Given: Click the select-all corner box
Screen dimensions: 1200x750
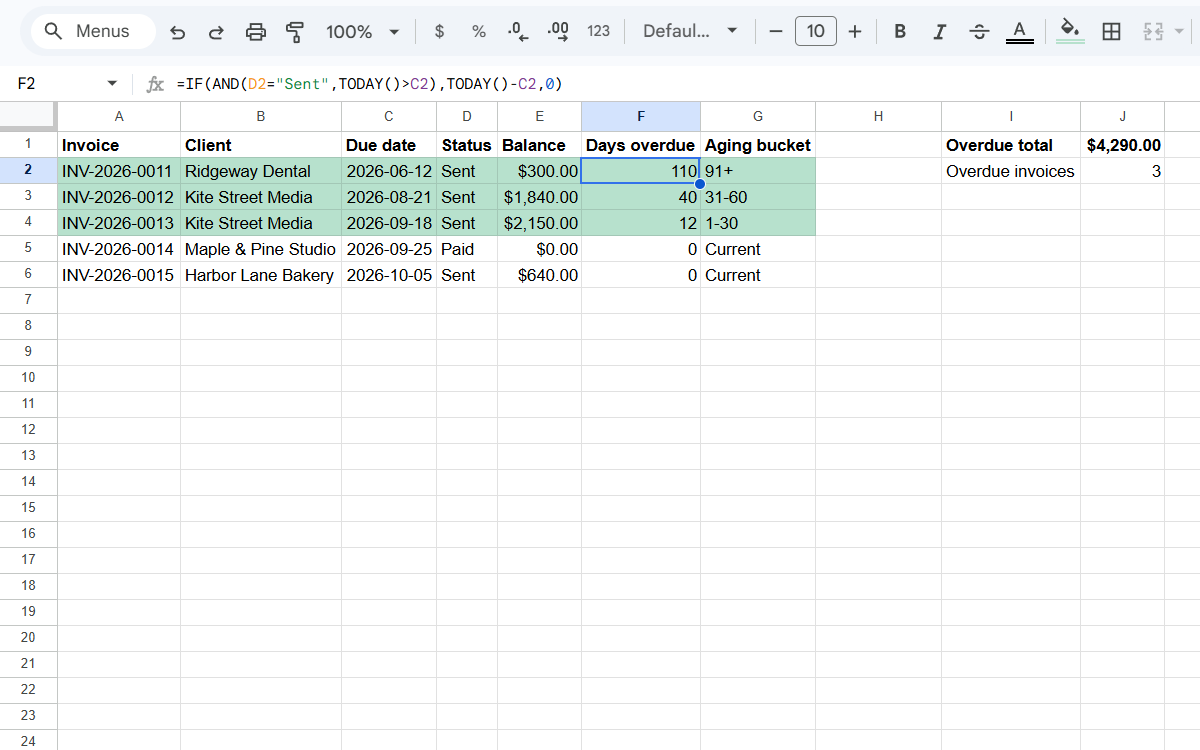Looking at the screenshot, I should (29, 116).
